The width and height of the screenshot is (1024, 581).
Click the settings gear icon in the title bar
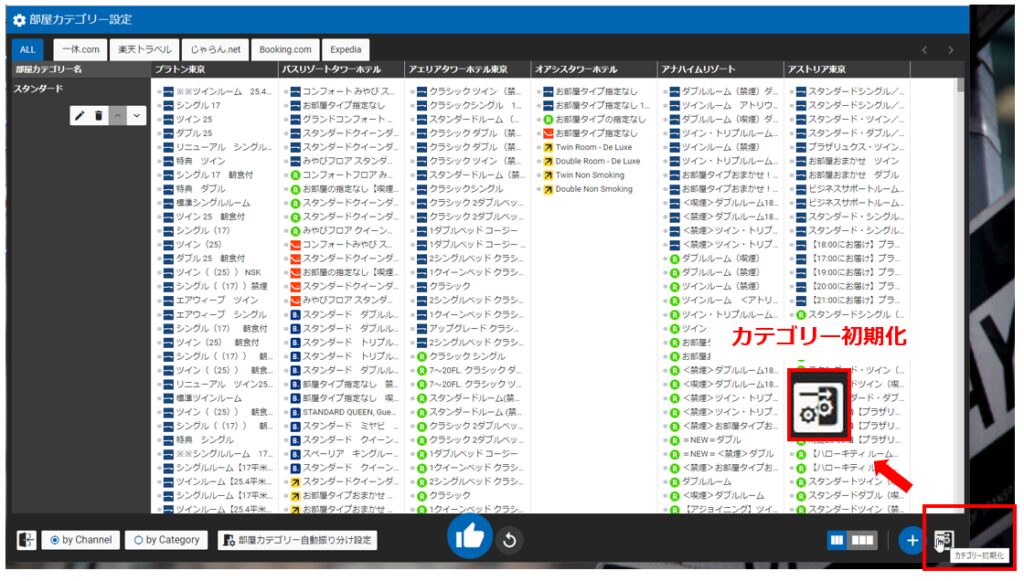[19, 20]
